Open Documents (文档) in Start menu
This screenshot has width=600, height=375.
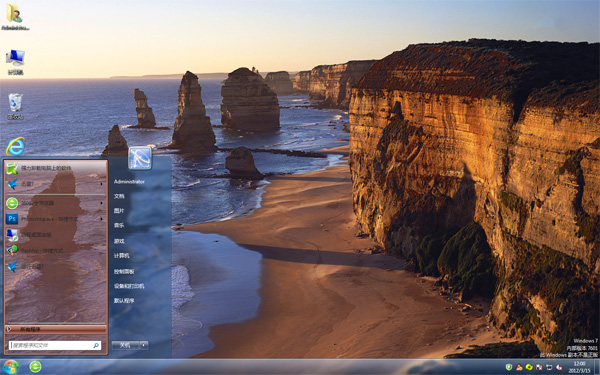[x=119, y=196]
